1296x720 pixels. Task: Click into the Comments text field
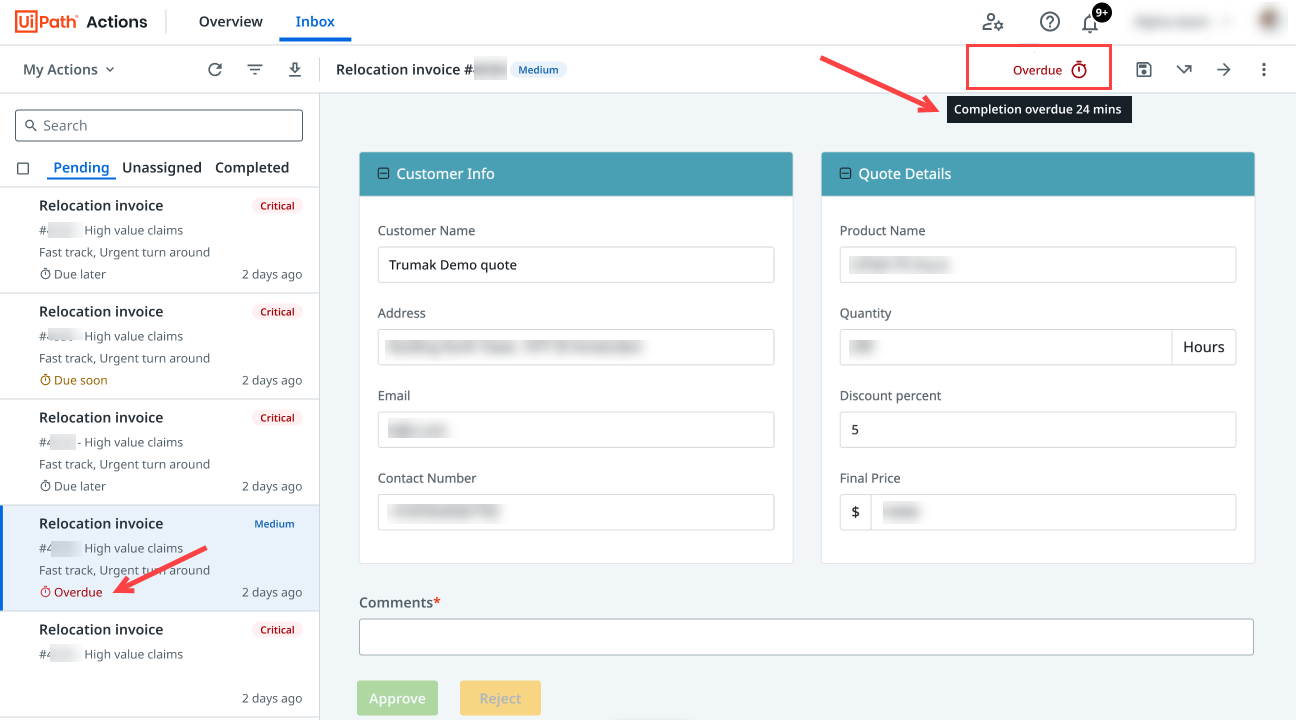coord(805,637)
